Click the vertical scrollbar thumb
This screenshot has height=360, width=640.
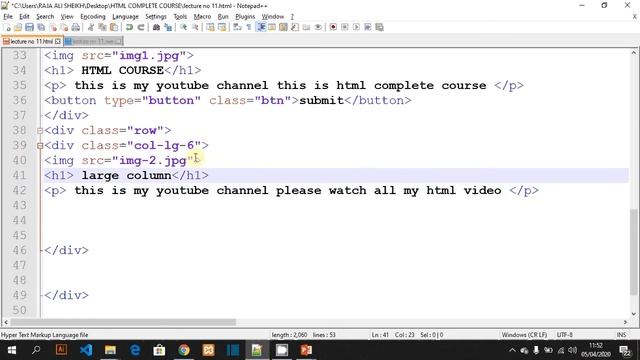633,251
